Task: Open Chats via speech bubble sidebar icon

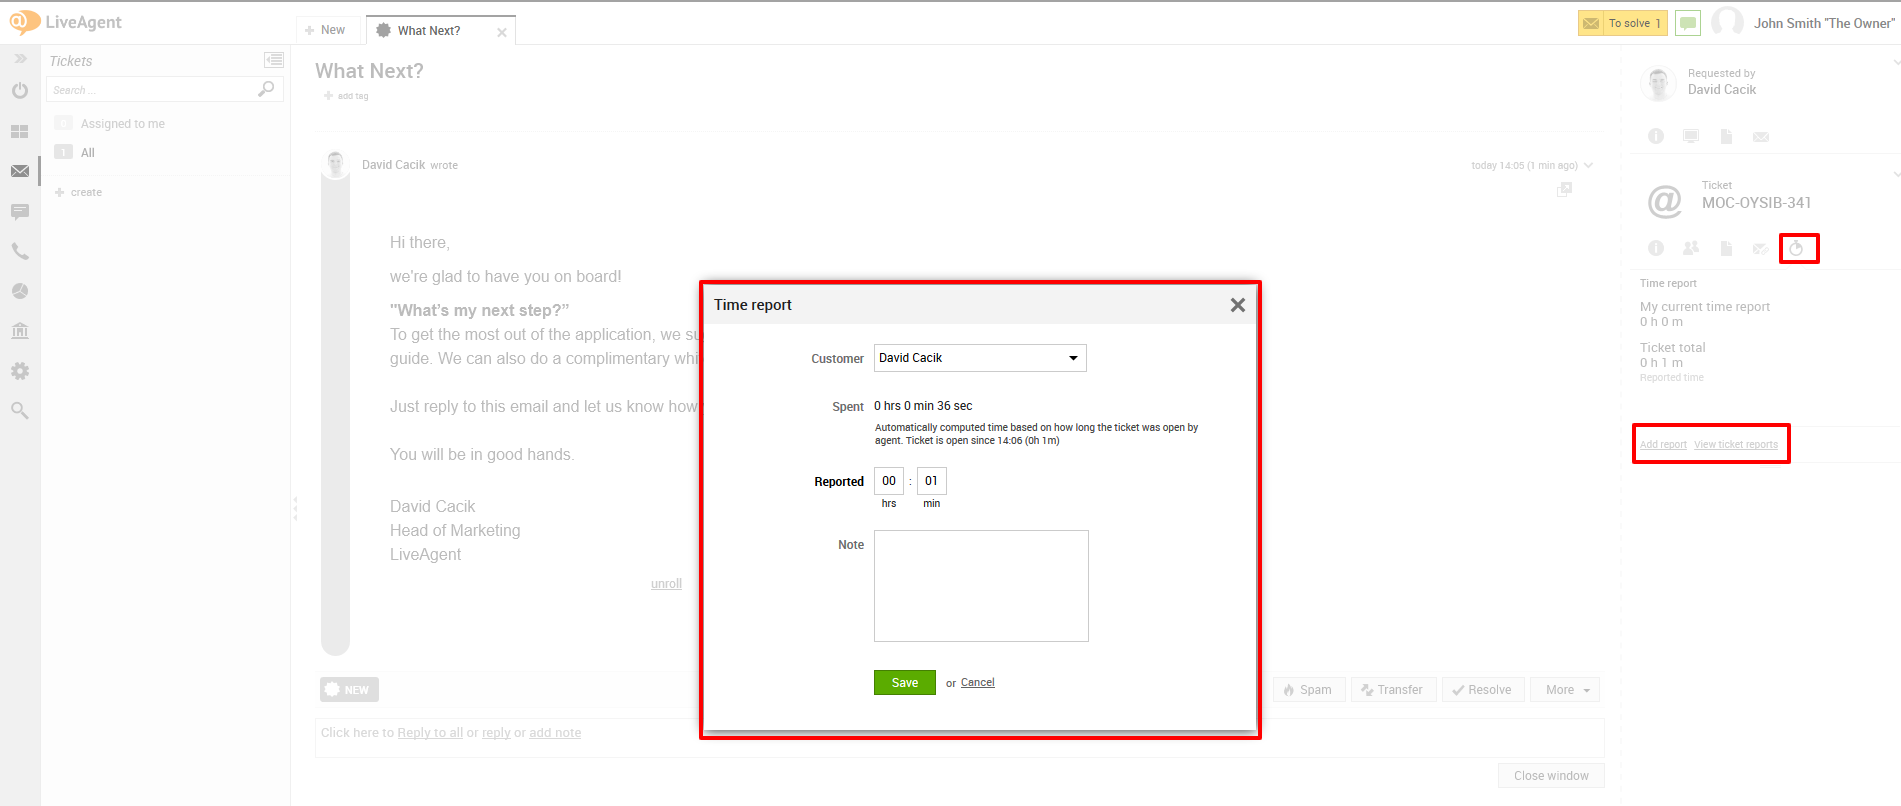Action: click(20, 211)
